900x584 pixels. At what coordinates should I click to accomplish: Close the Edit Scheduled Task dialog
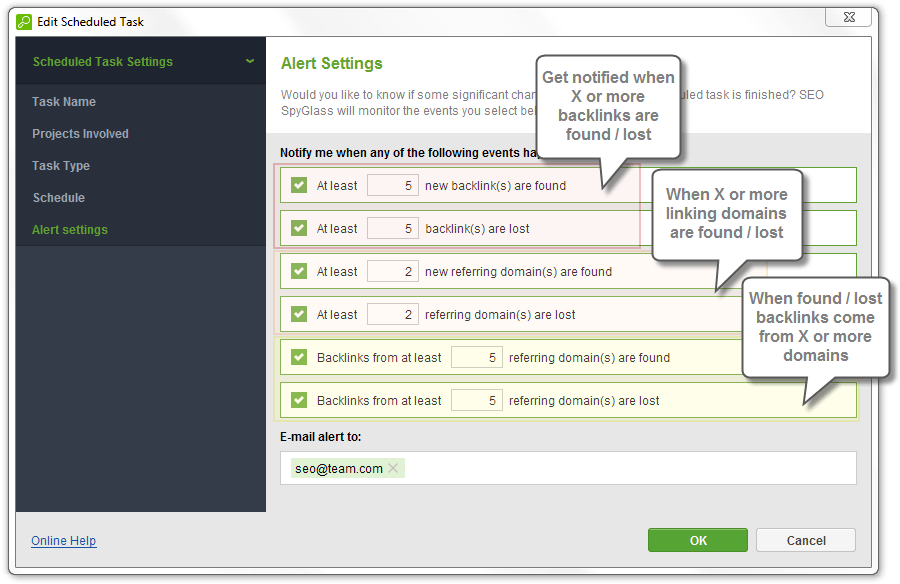pyautogui.click(x=849, y=17)
